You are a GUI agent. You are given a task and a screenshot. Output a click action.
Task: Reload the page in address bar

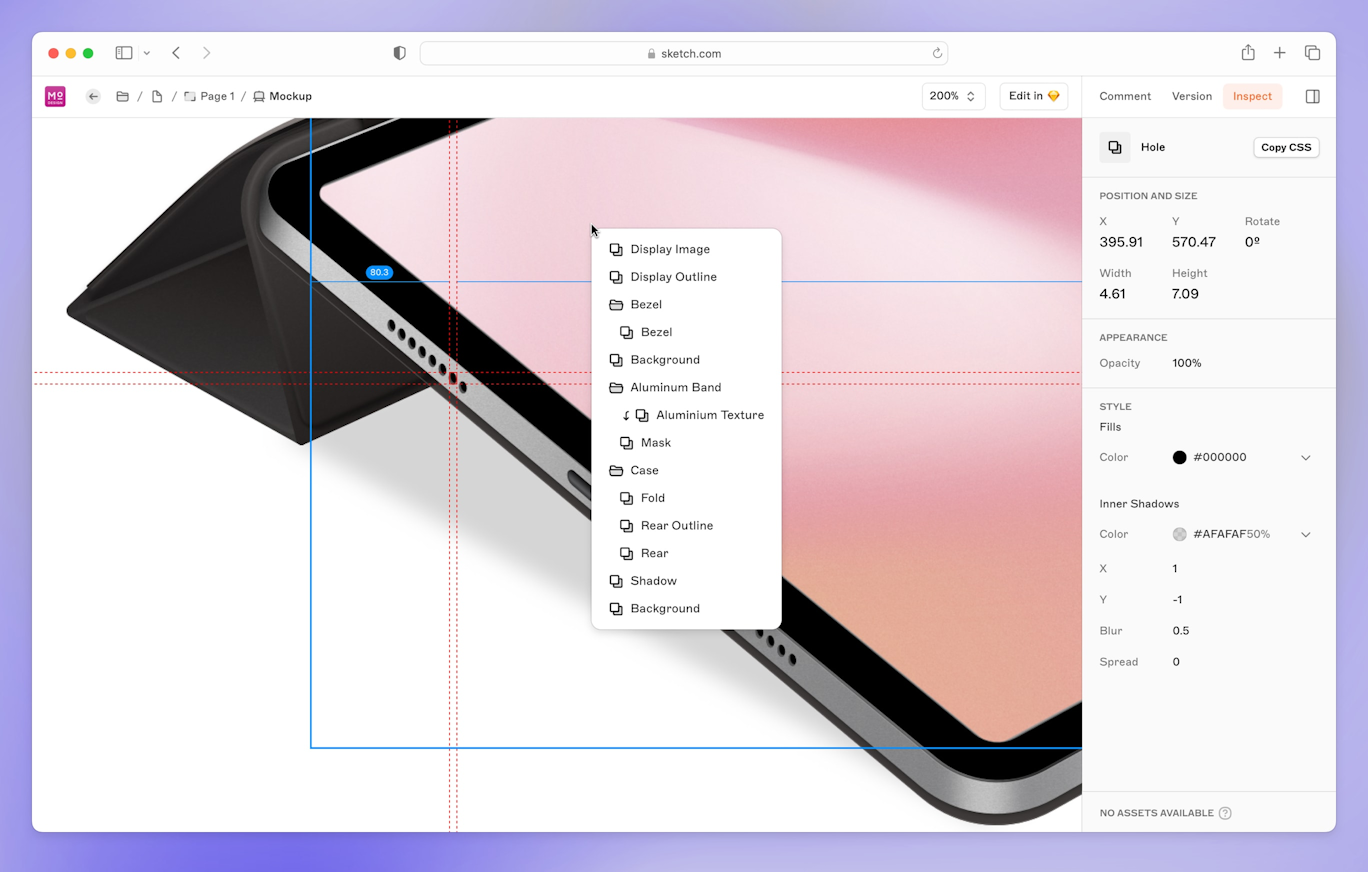pos(937,54)
